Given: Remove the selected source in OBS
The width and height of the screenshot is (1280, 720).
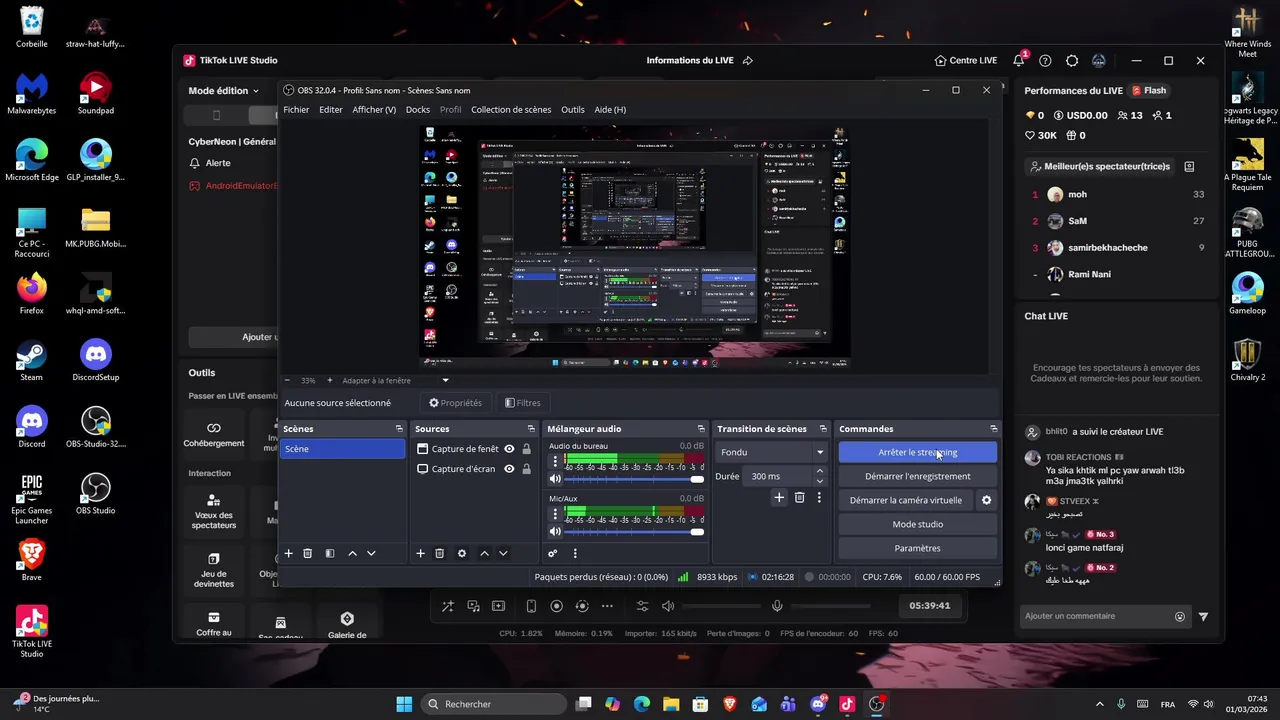Looking at the screenshot, I should click(x=439, y=553).
